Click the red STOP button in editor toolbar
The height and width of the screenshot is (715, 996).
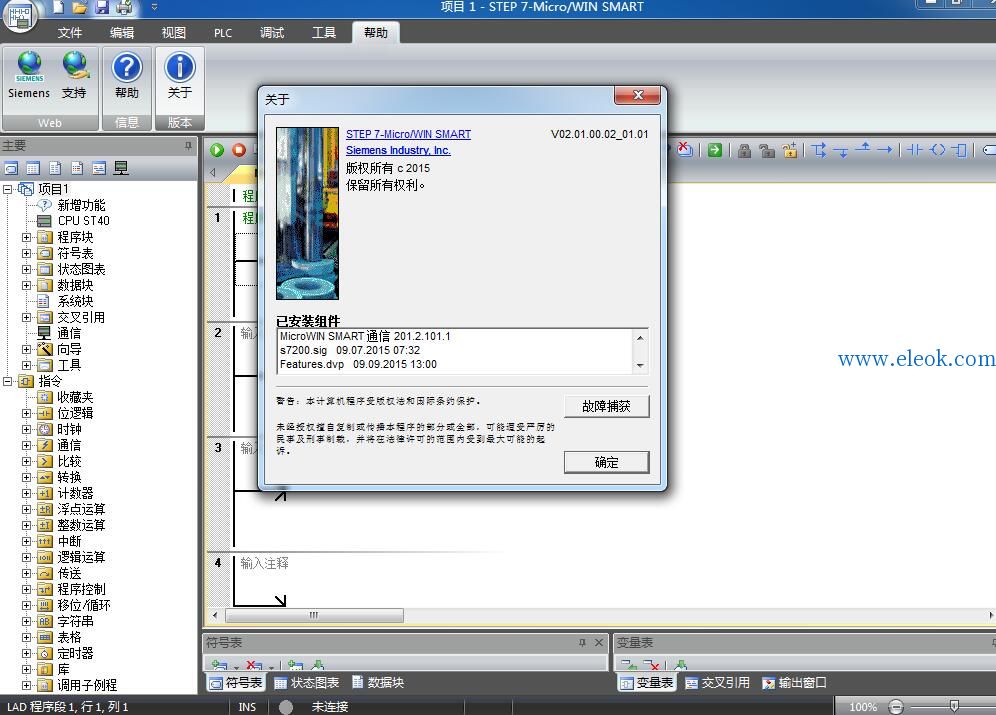click(239, 150)
